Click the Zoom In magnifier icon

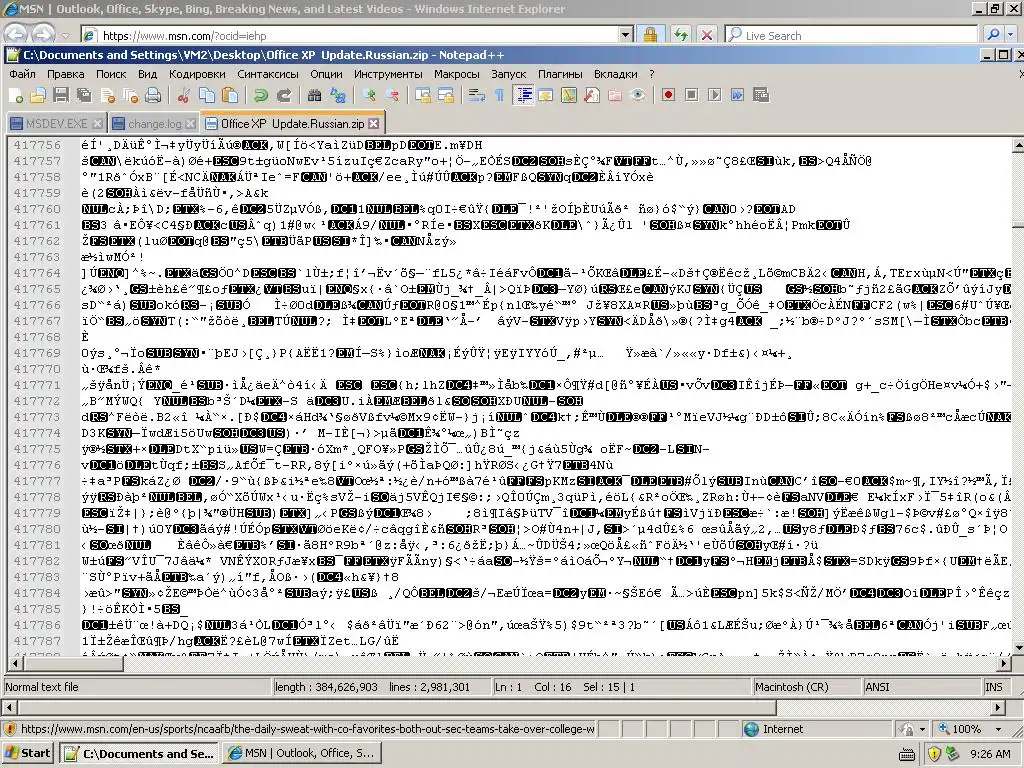tap(369, 95)
